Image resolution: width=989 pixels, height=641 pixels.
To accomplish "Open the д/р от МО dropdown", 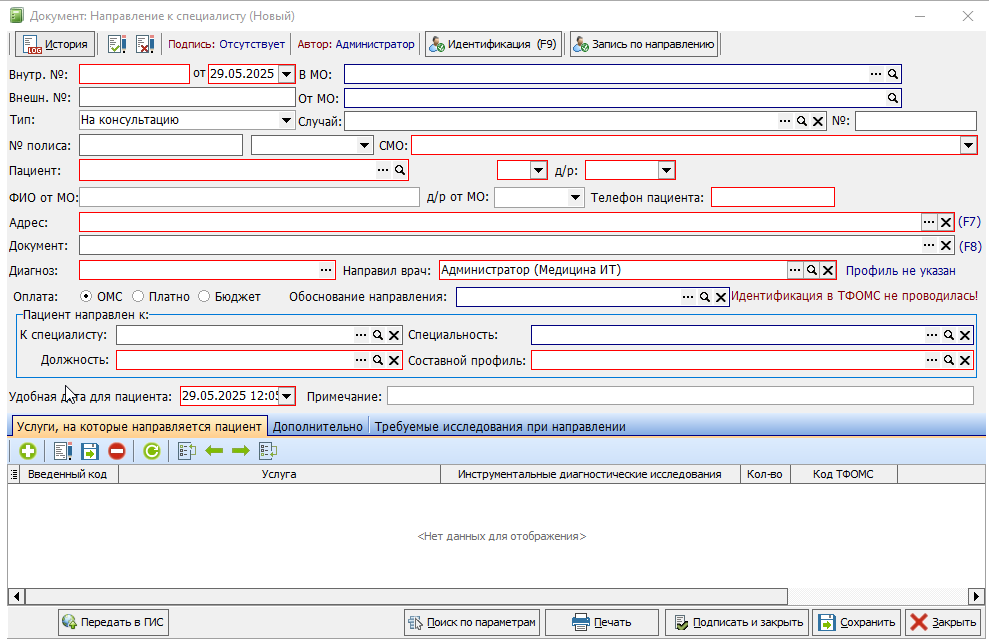I will pyautogui.click(x=575, y=197).
